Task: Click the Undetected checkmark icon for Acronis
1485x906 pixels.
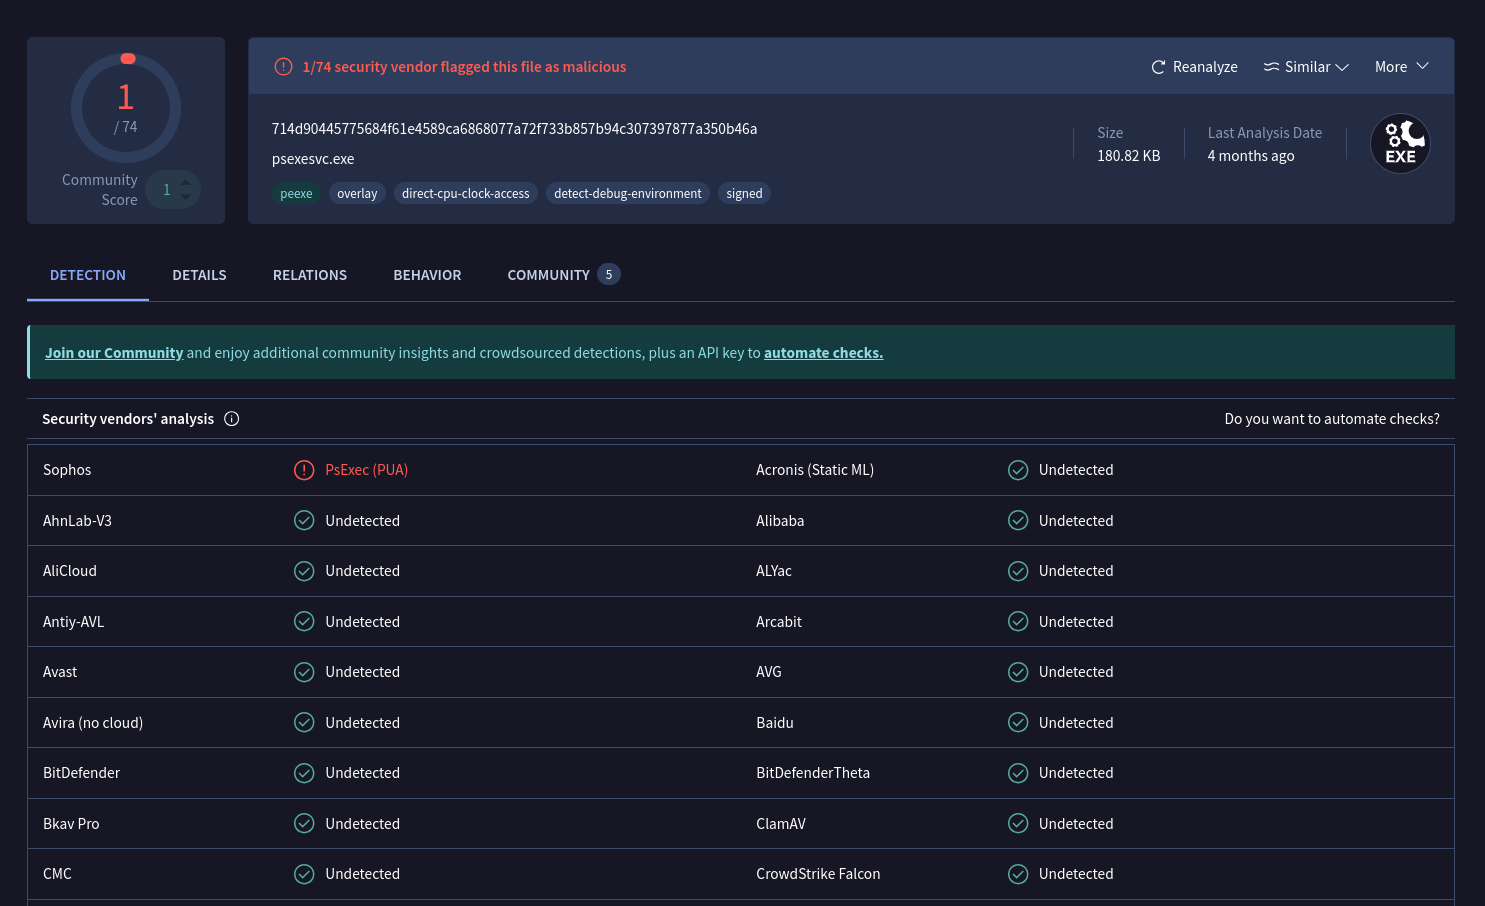Action: coord(1018,470)
